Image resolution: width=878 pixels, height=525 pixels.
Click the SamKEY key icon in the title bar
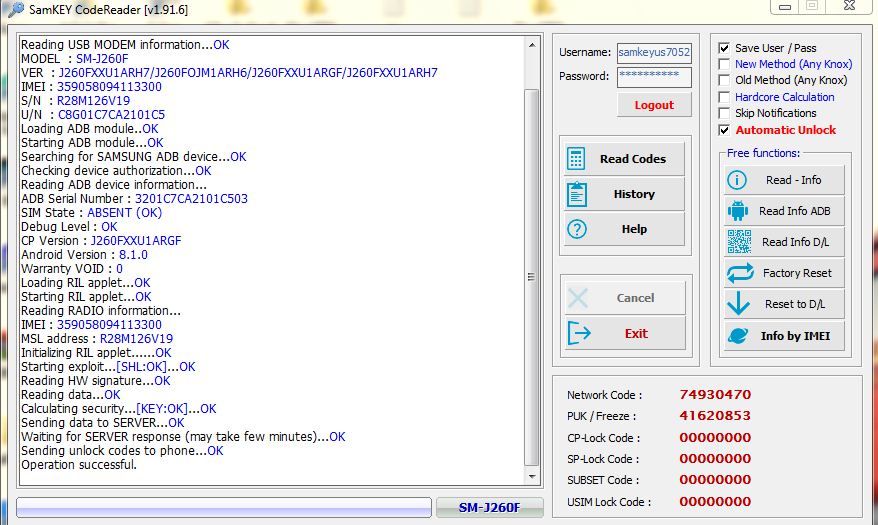pos(16,10)
